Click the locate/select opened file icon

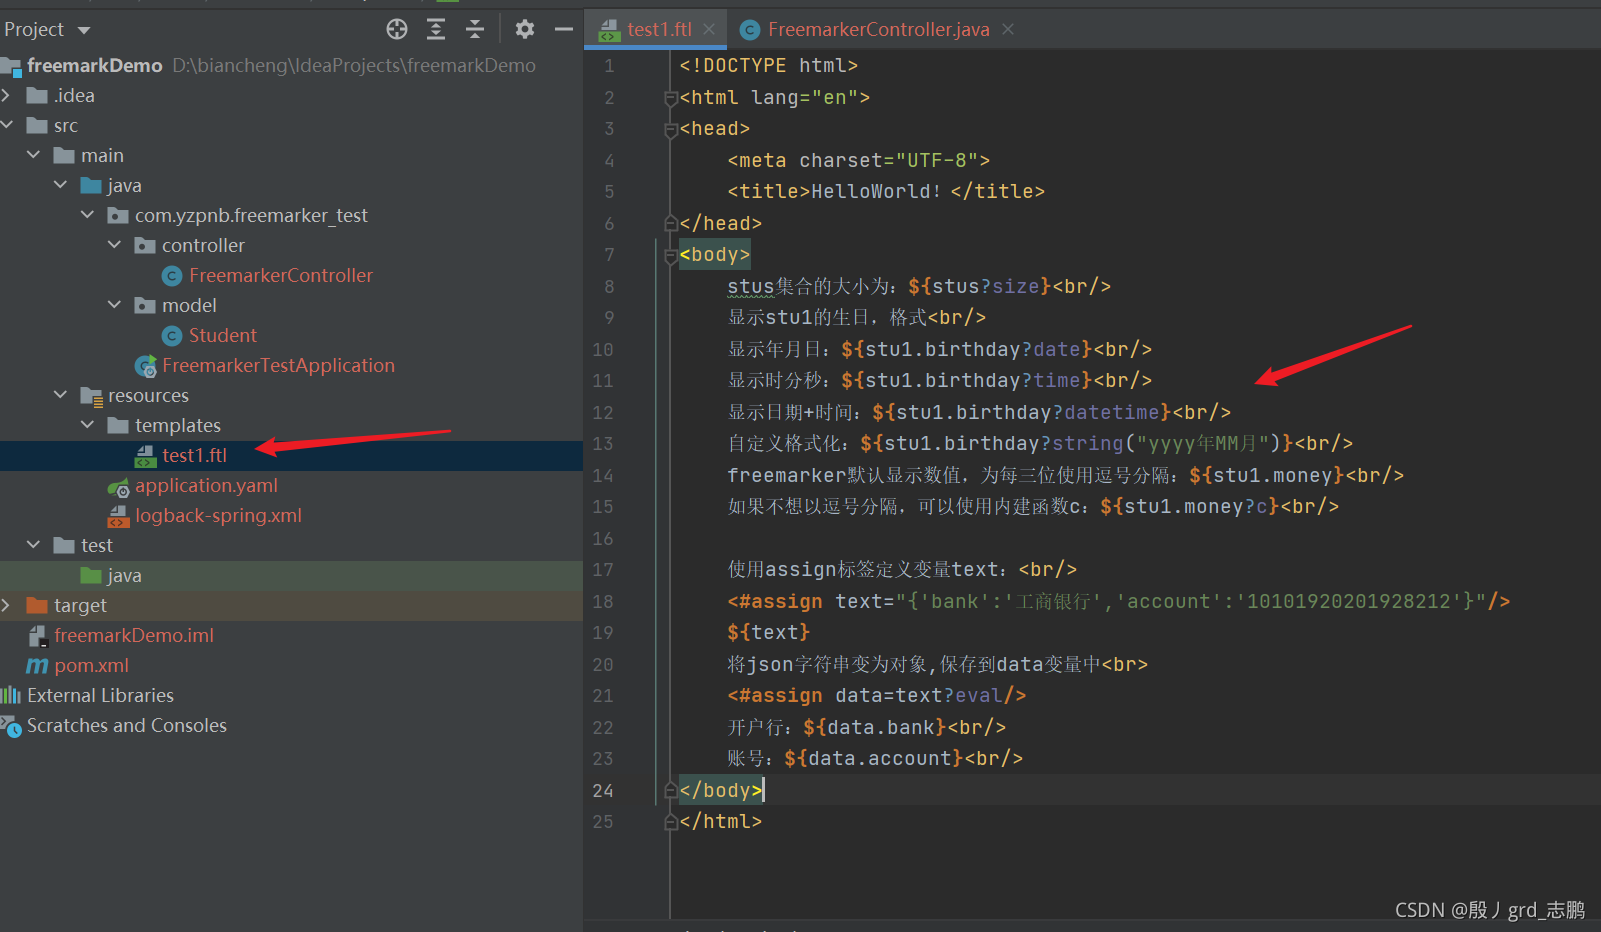pyautogui.click(x=397, y=29)
